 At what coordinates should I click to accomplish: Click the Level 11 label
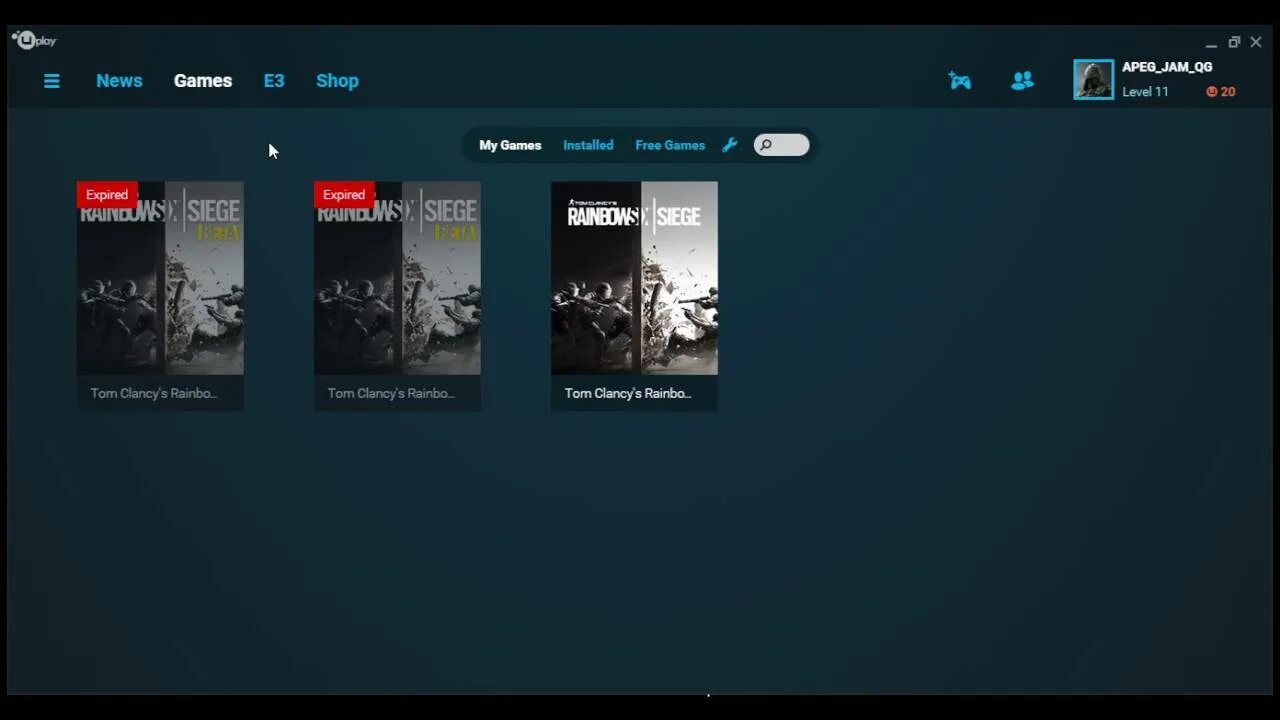click(1145, 92)
